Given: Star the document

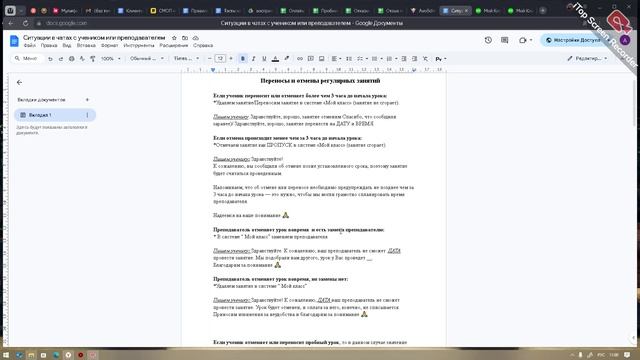Looking at the screenshot, I should point(174,38).
